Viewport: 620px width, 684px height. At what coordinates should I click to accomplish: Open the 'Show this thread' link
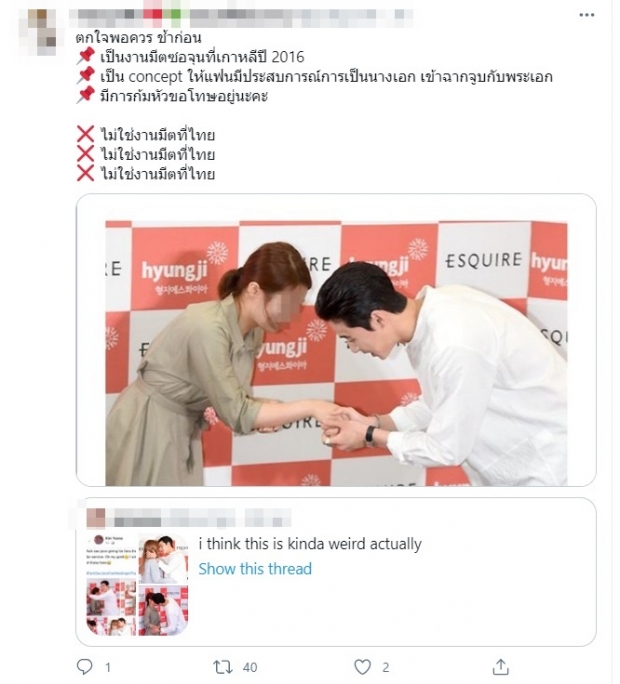pos(255,569)
